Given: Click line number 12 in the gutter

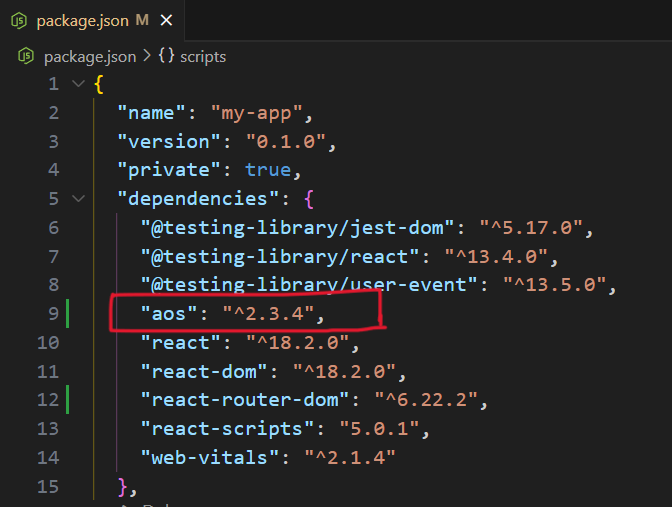Looking at the screenshot, I should [x=48, y=400].
